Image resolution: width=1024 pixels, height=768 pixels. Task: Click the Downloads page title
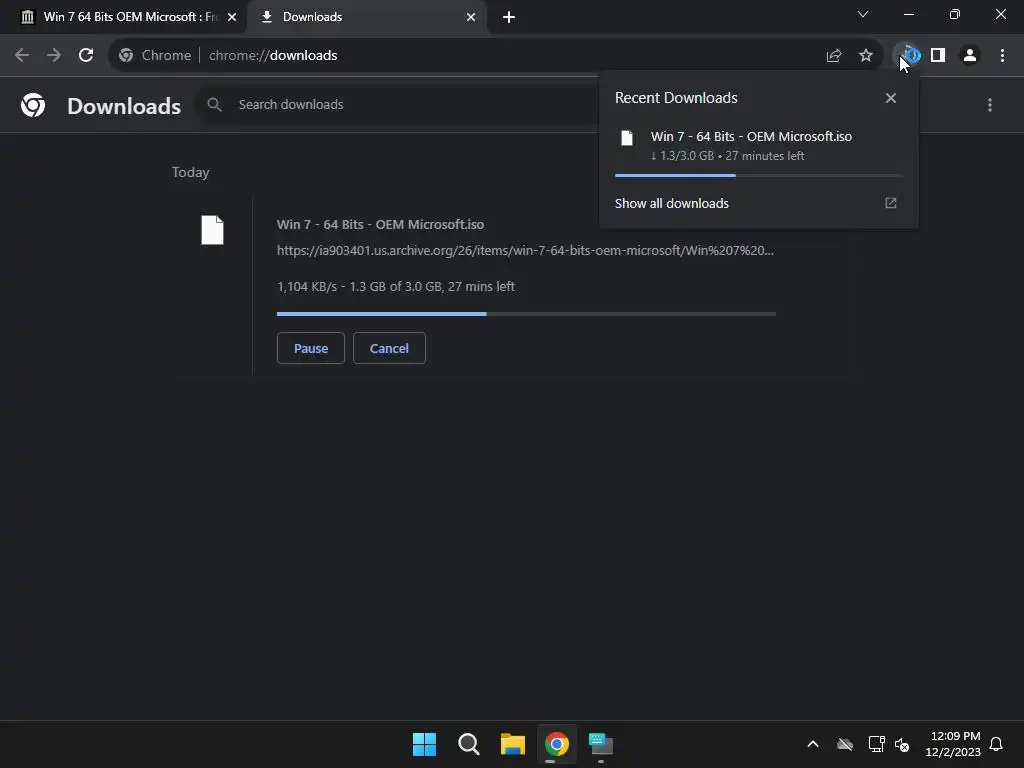(124, 106)
